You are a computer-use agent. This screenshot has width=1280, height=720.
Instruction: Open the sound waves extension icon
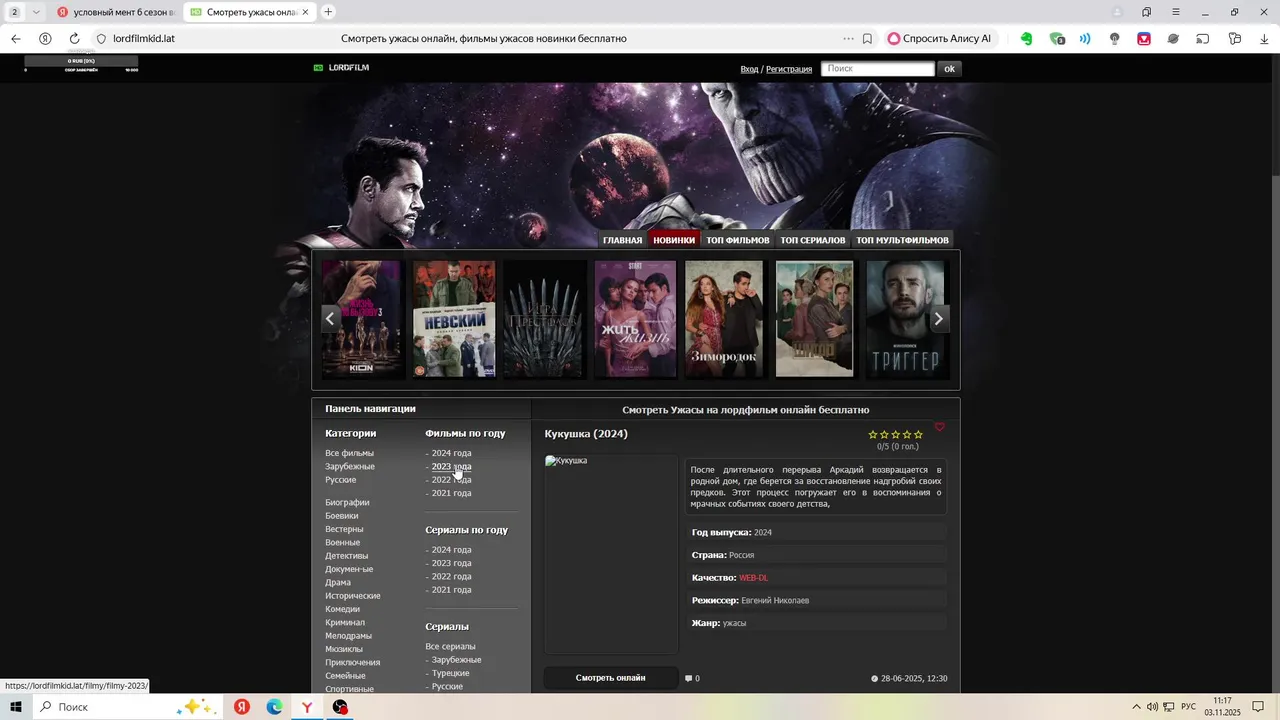(x=1085, y=39)
